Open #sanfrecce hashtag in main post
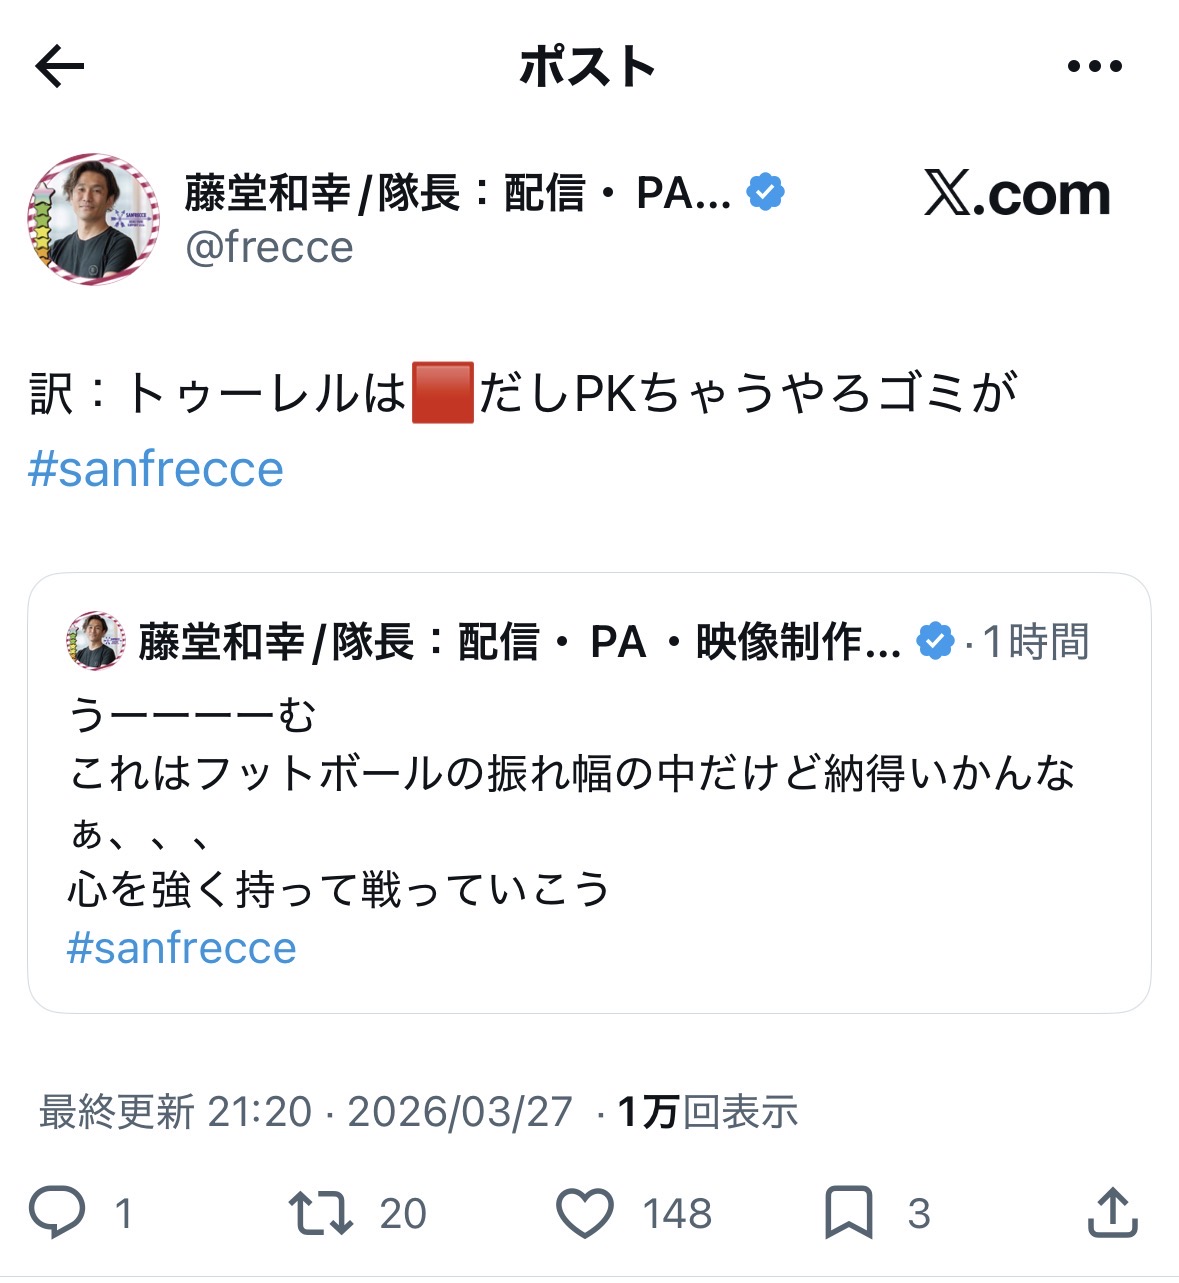This screenshot has height=1283, width=1179. [156, 469]
